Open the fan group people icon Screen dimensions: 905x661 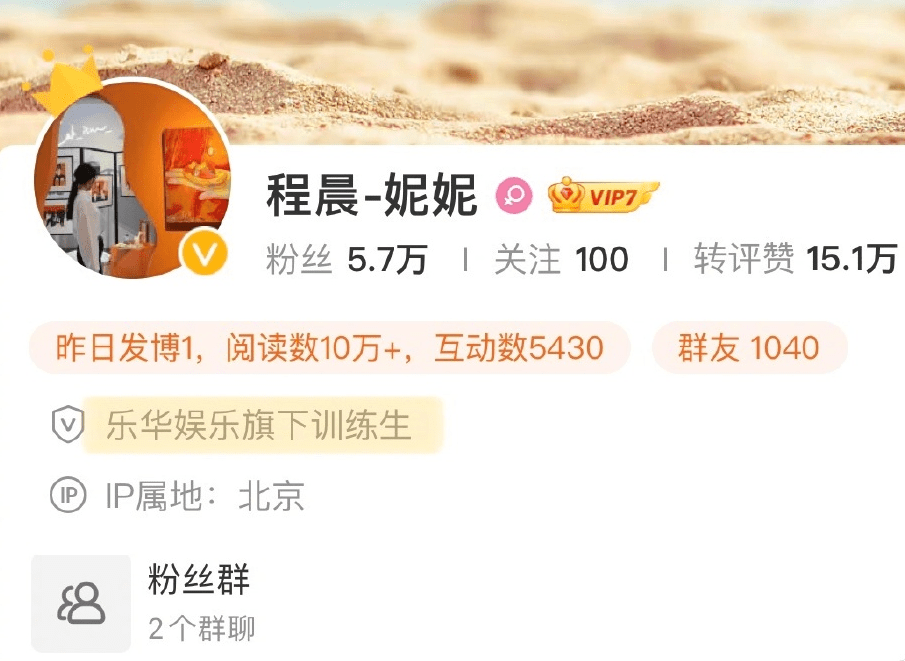(x=81, y=603)
